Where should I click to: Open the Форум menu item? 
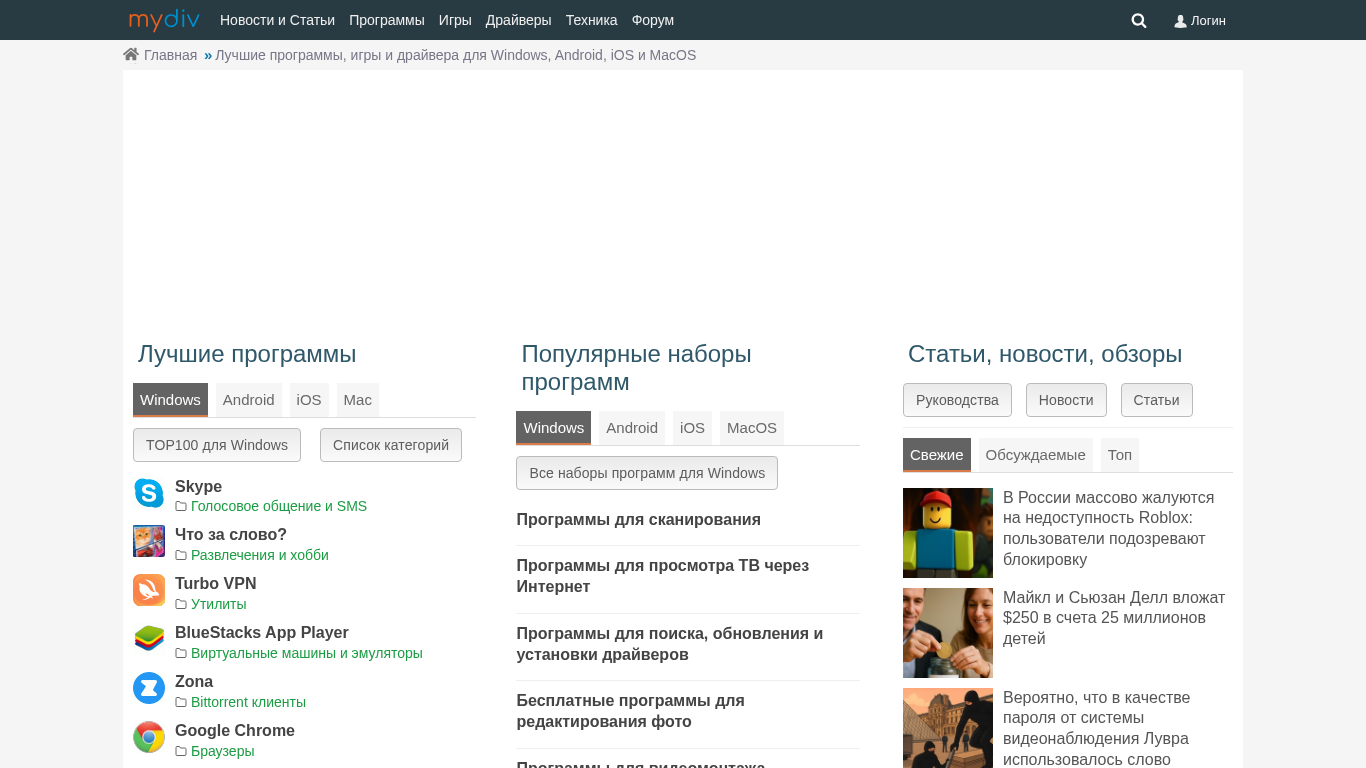coord(653,20)
